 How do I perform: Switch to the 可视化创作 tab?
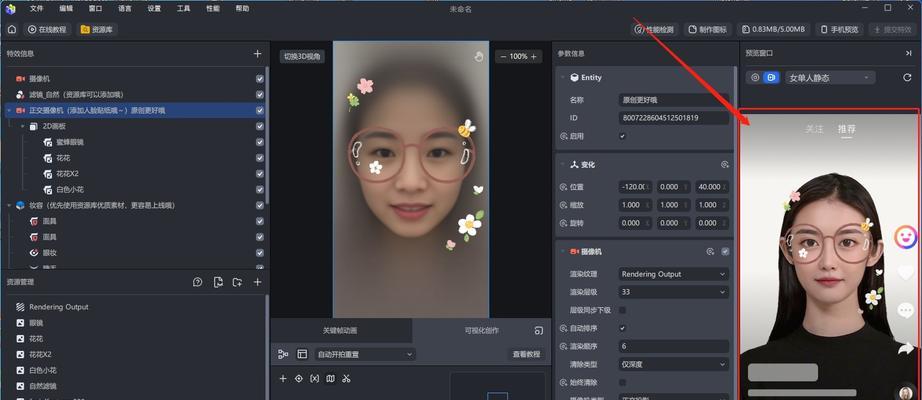[482, 330]
